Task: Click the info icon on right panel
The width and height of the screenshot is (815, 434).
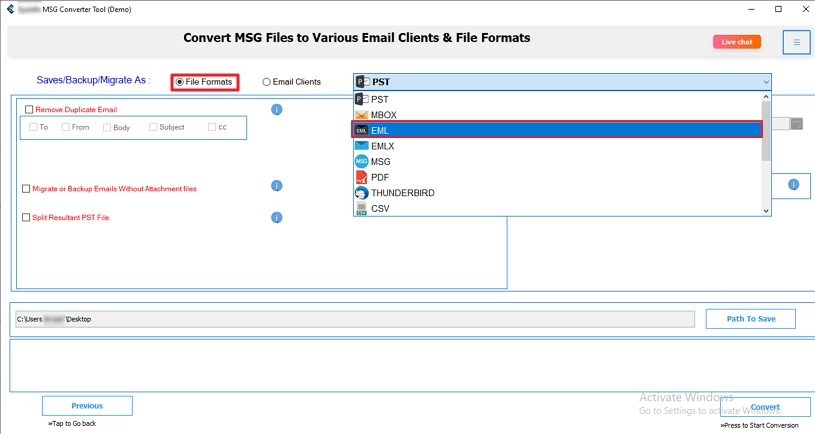Action: (793, 185)
